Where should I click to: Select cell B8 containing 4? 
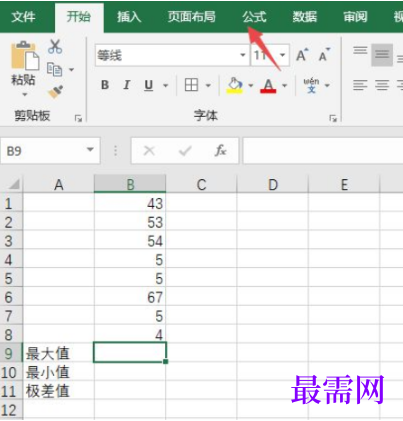click(130, 334)
